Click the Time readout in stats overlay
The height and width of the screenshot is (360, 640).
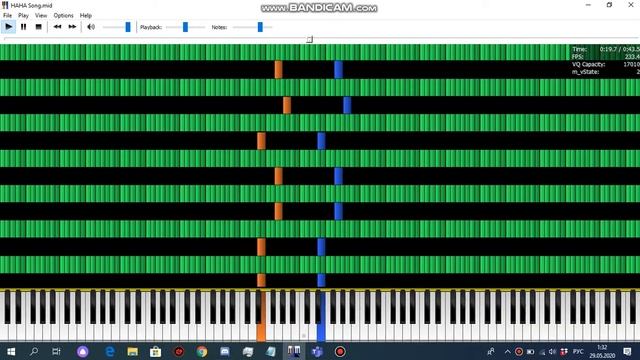tap(605, 49)
